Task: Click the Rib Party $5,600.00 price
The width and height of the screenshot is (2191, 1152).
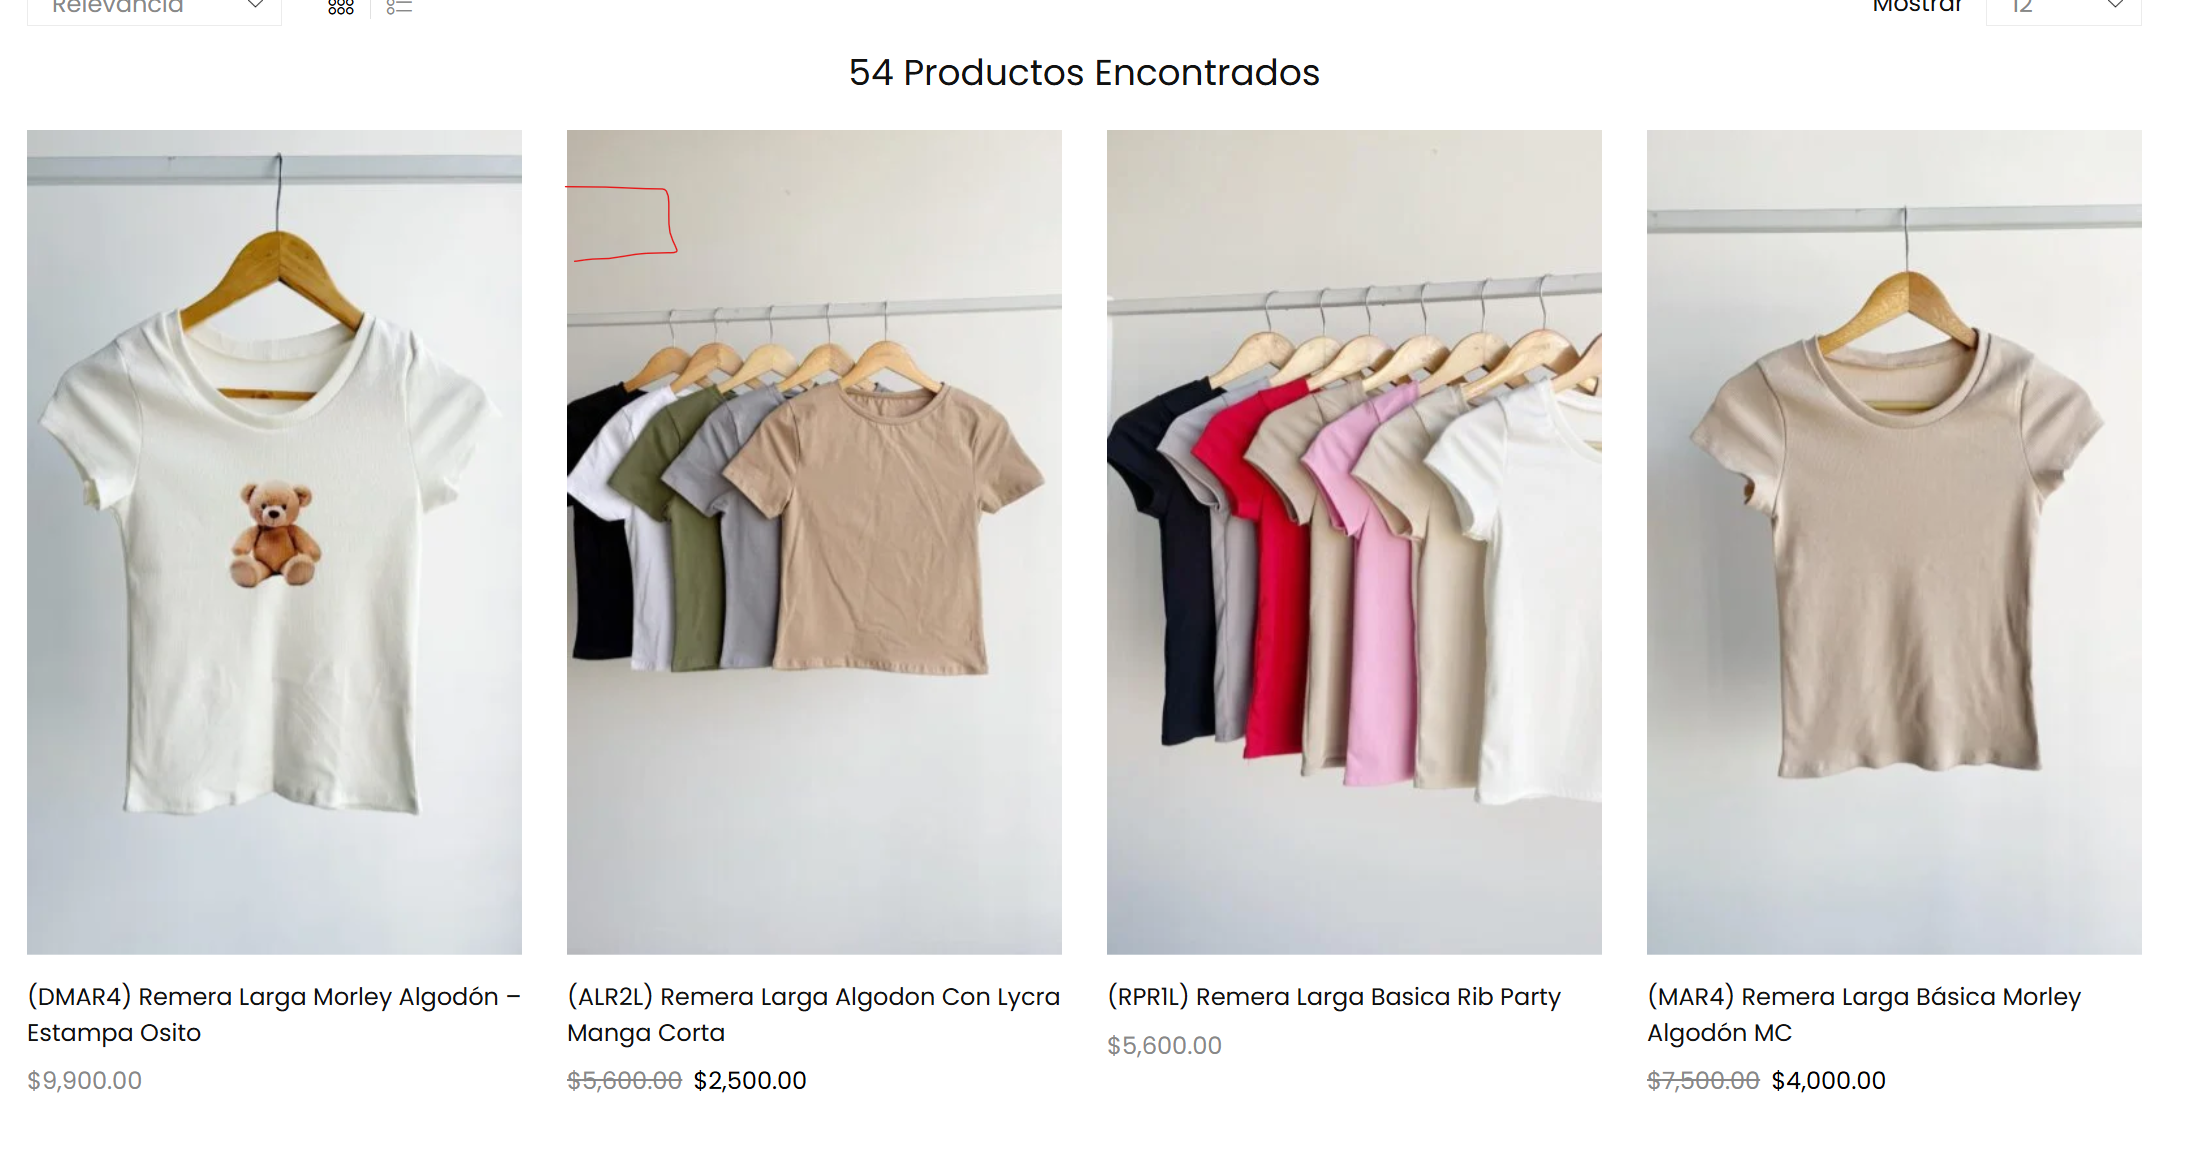Action: pos(1164,1045)
